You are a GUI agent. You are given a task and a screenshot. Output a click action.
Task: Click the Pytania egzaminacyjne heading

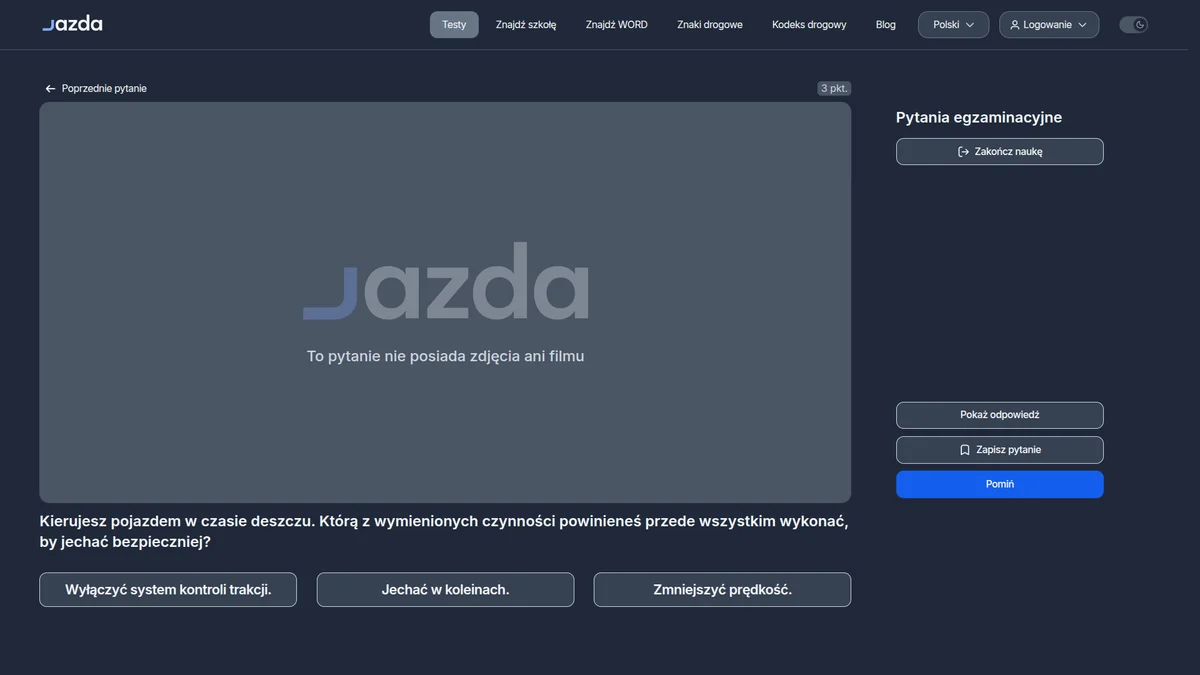(x=979, y=118)
